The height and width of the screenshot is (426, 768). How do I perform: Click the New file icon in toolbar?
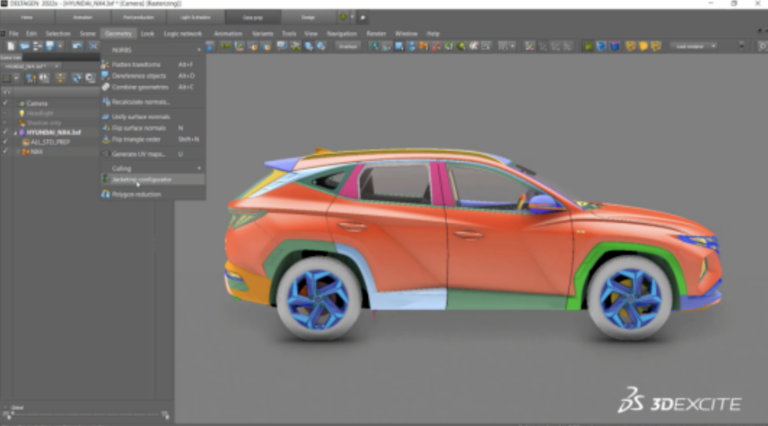click(x=10, y=46)
